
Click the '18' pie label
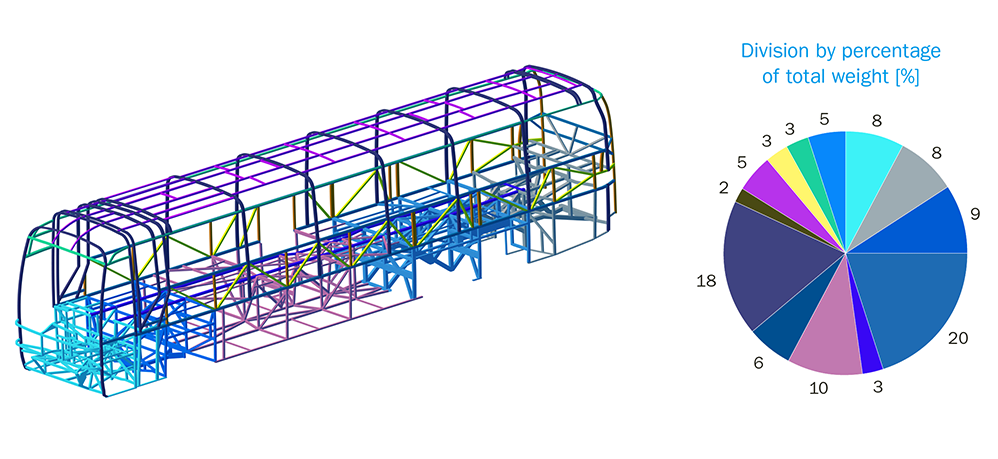(706, 281)
